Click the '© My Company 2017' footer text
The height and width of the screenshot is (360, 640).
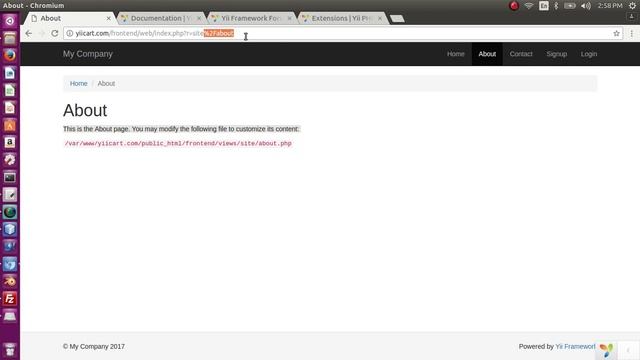tap(94, 347)
